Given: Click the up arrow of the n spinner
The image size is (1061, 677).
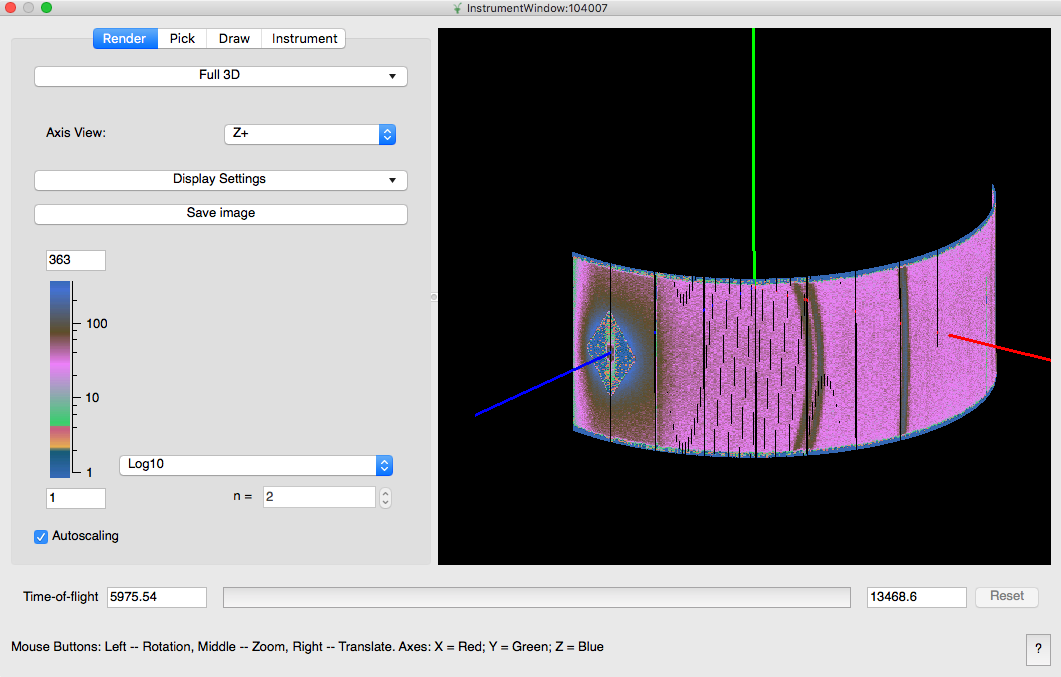Looking at the screenshot, I should pos(385,491).
